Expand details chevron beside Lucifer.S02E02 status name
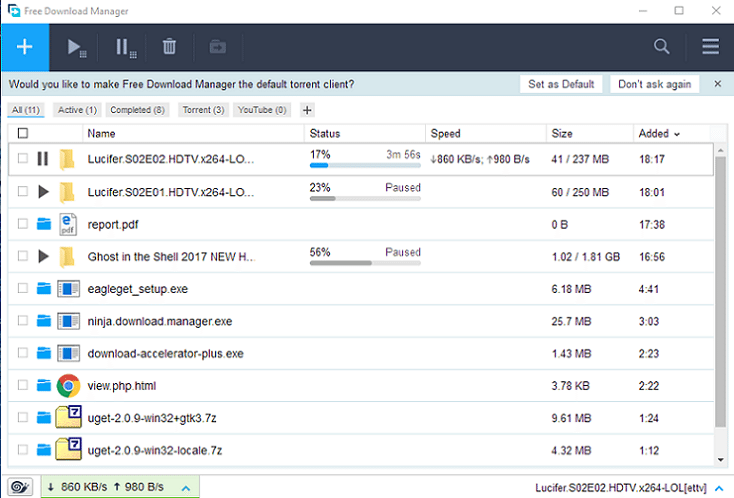Image resolution: width=734 pixels, height=498 pixels. [718, 488]
